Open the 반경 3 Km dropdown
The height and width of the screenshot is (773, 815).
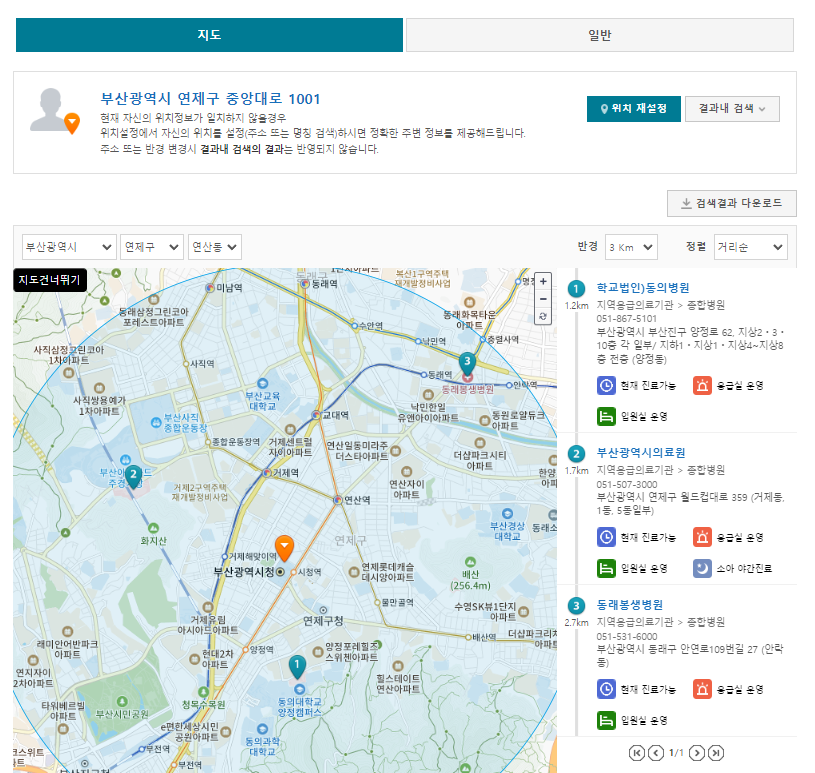pos(631,247)
